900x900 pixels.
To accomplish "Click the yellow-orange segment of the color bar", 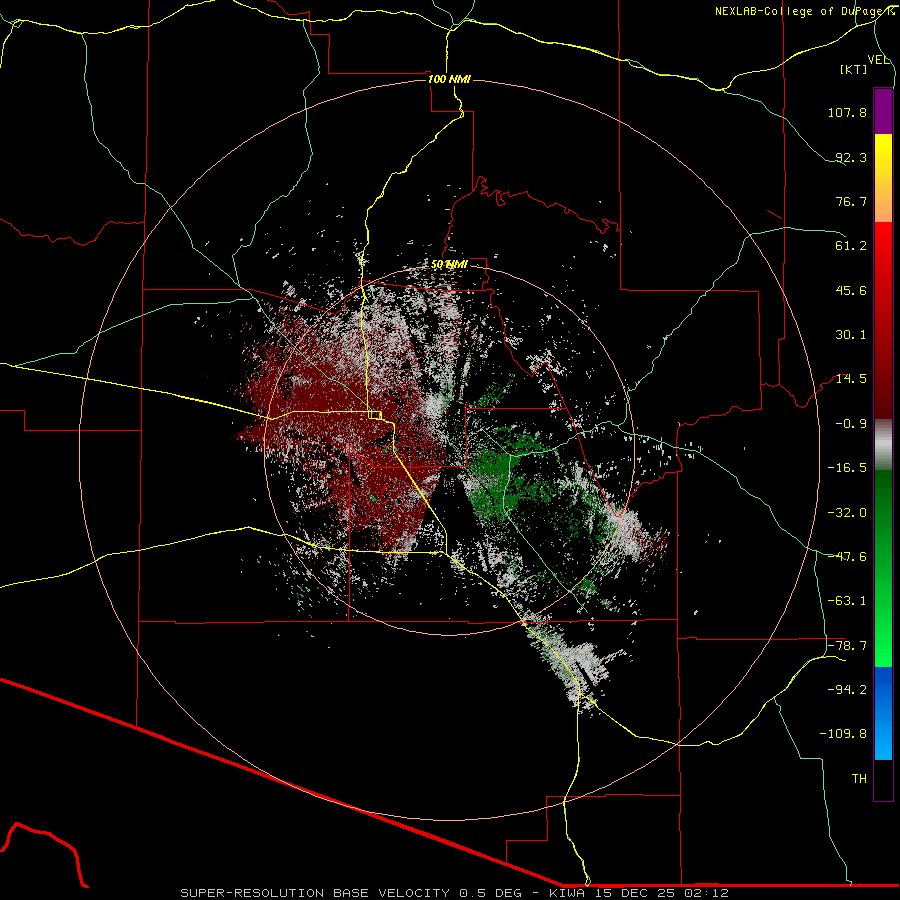I will [x=883, y=178].
